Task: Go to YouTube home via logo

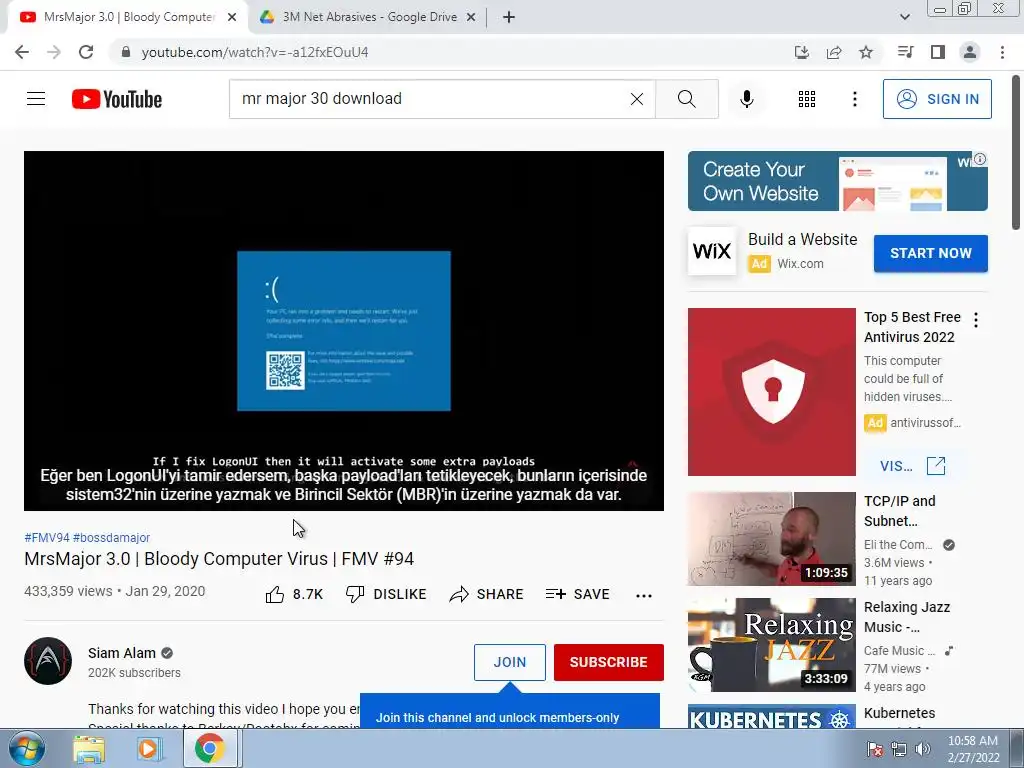Action: coord(117,99)
